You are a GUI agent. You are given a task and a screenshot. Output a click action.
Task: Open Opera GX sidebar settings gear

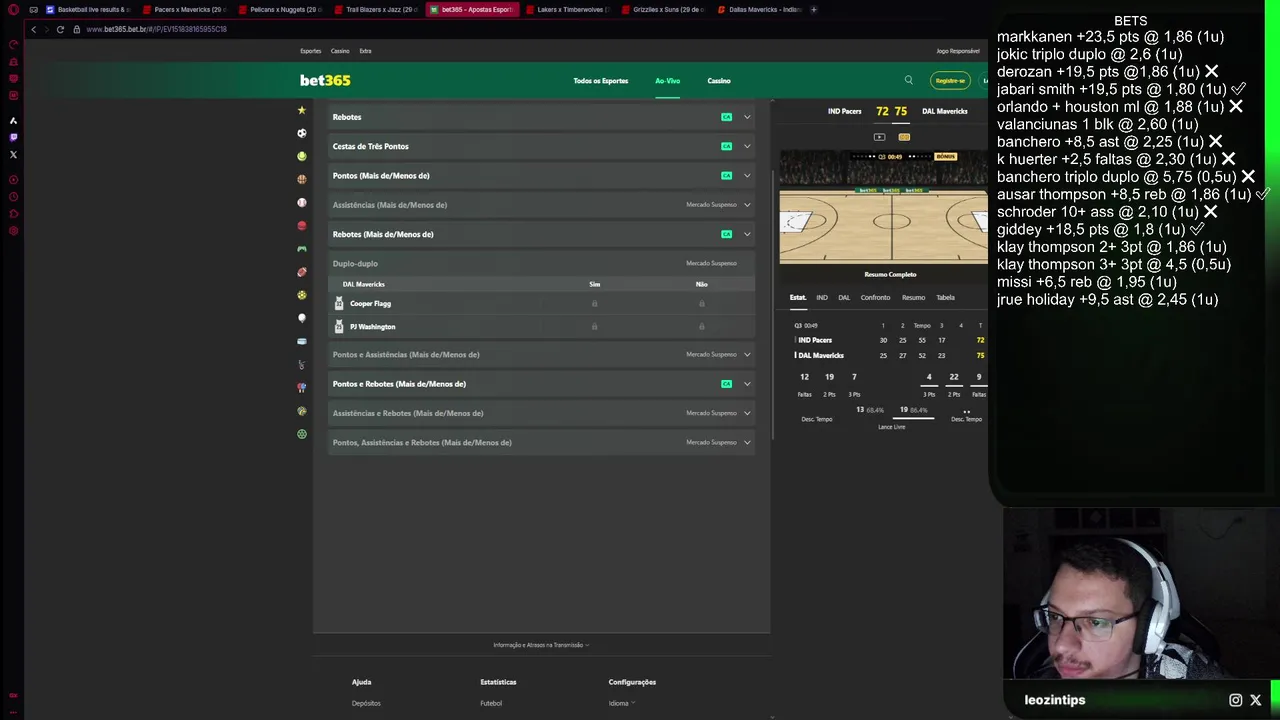[x=13, y=231]
